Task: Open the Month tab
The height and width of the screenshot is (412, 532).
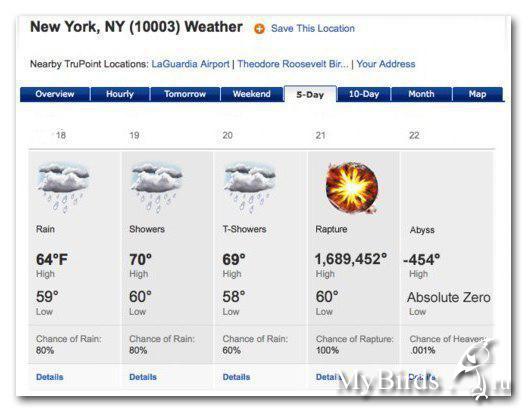Action: (x=421, y=94)
